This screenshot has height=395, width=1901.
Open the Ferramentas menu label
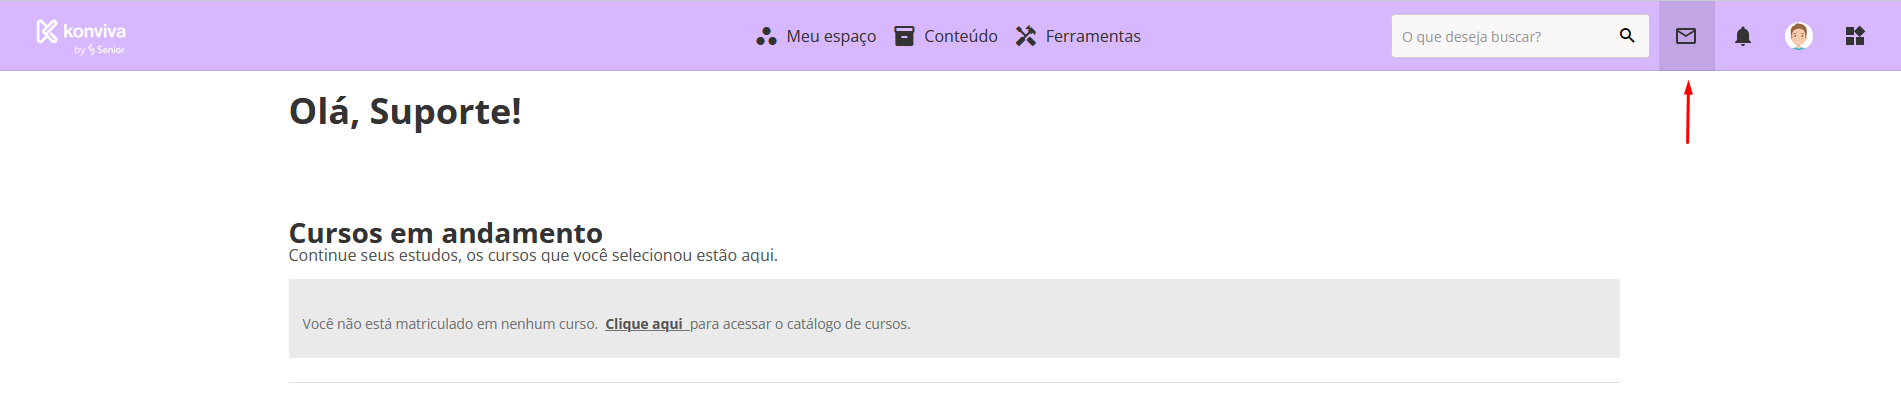(1093, 36)
